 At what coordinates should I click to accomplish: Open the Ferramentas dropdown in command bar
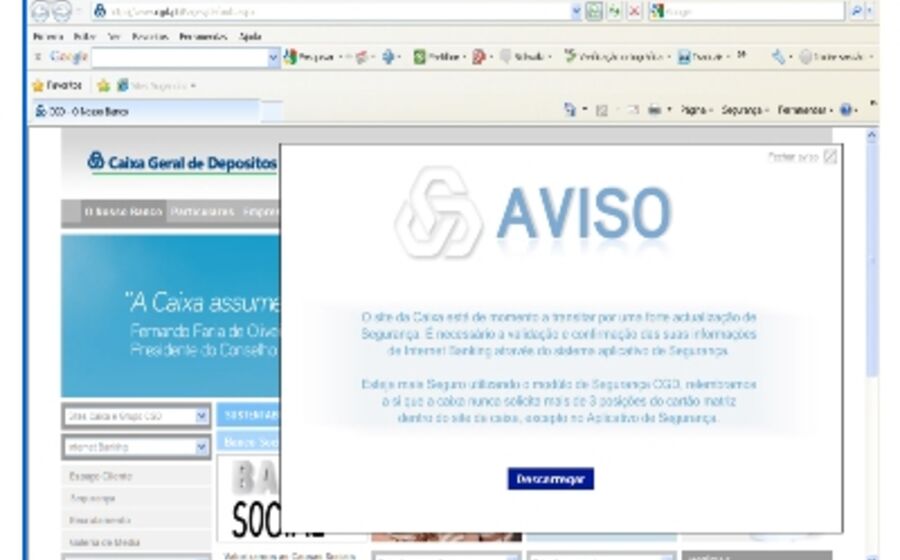pos(805,110)
